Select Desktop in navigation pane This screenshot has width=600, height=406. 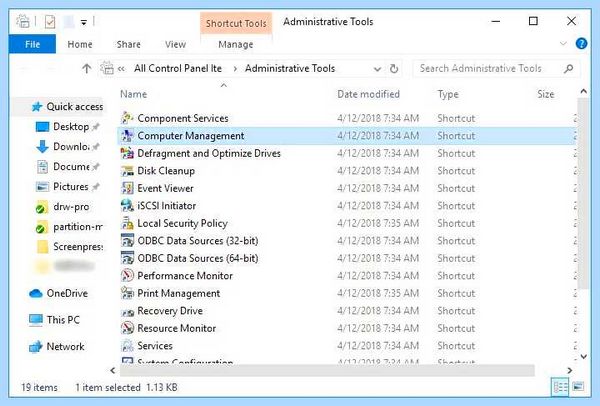[71, 126]
